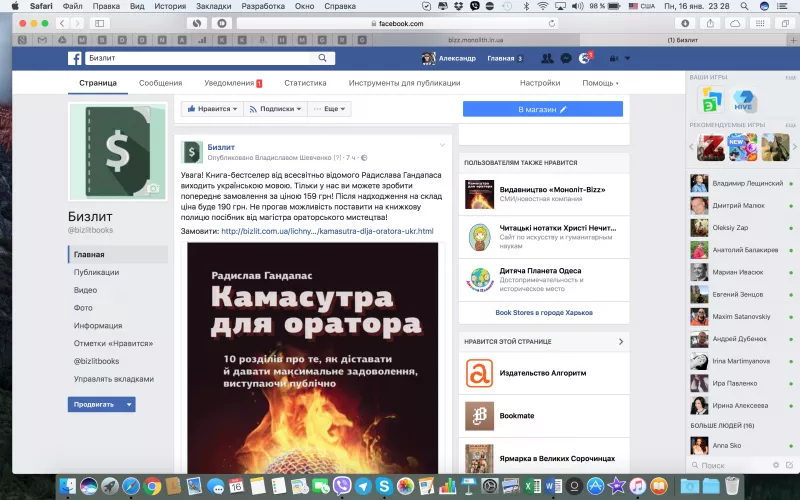Screen dimensions: 800x500
Task: Open App Store from the Dock
Action: pos(595,486)
